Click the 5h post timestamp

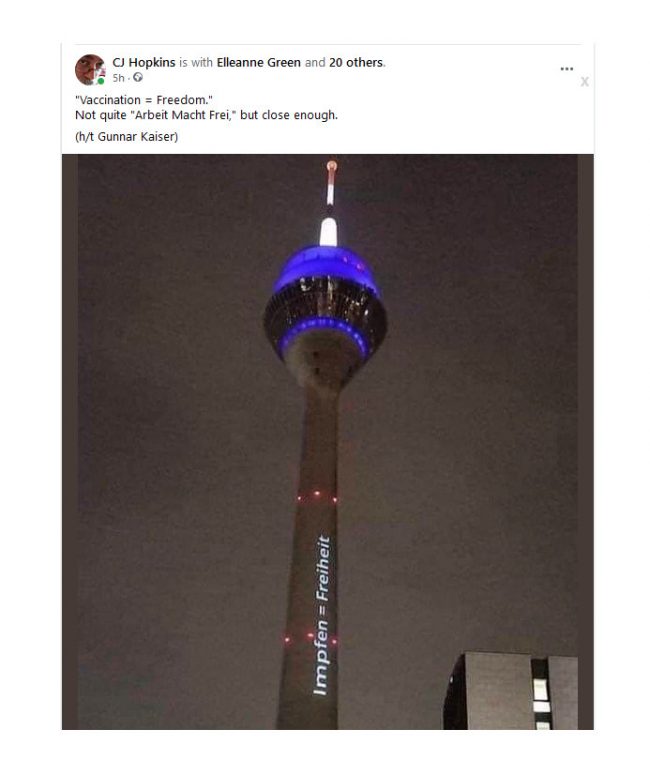tap(118, 78)
